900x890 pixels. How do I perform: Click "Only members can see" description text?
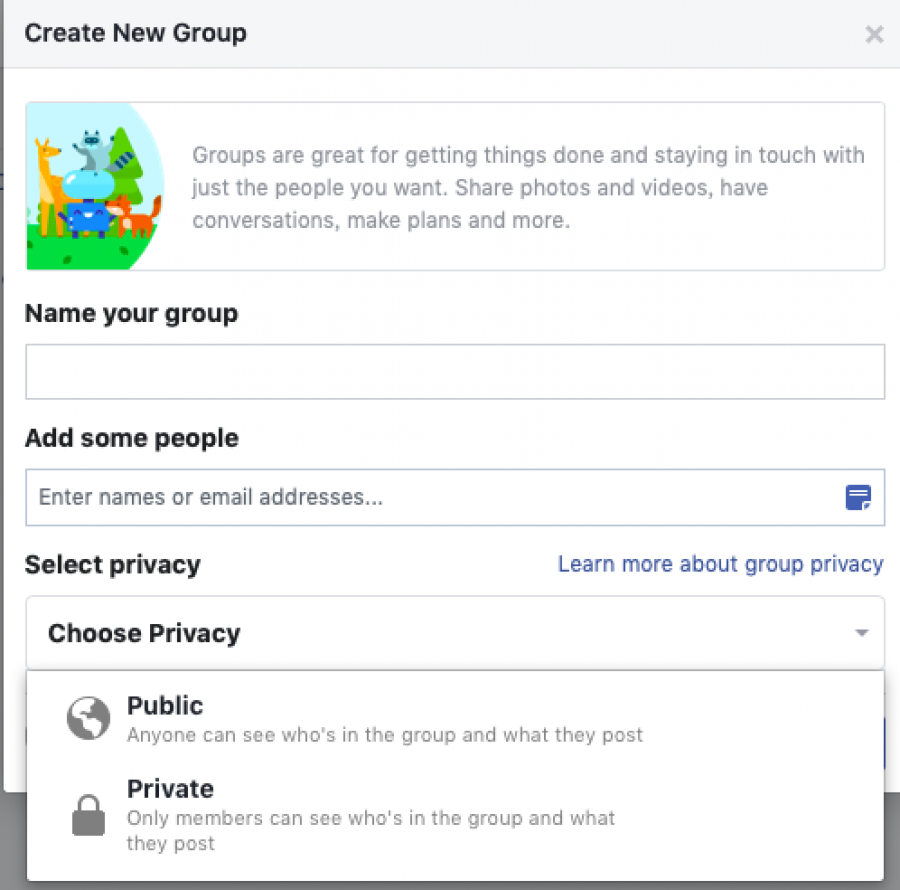(x=370, y=830)
